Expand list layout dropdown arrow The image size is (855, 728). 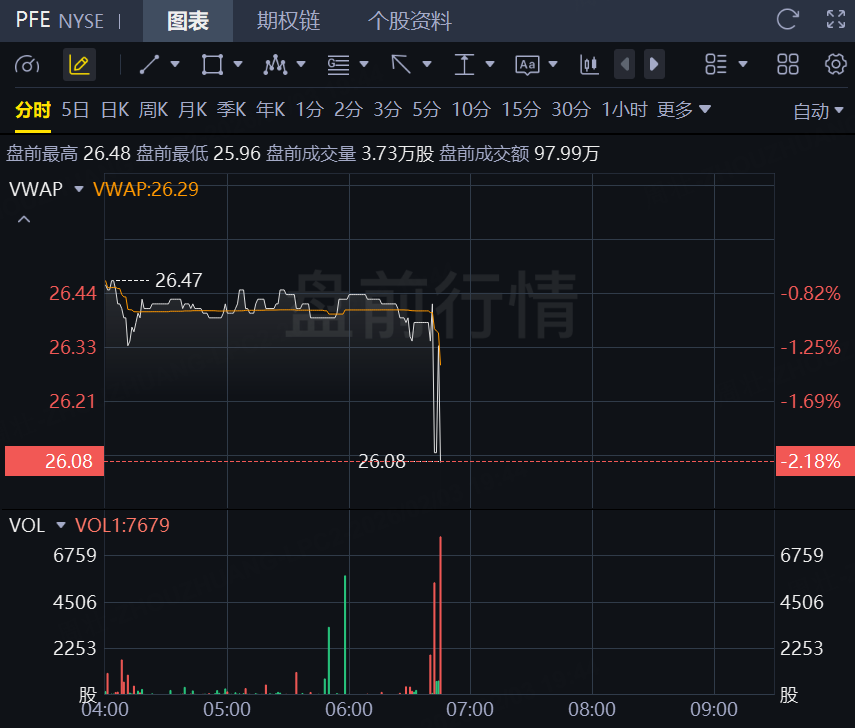click(743, 64)
